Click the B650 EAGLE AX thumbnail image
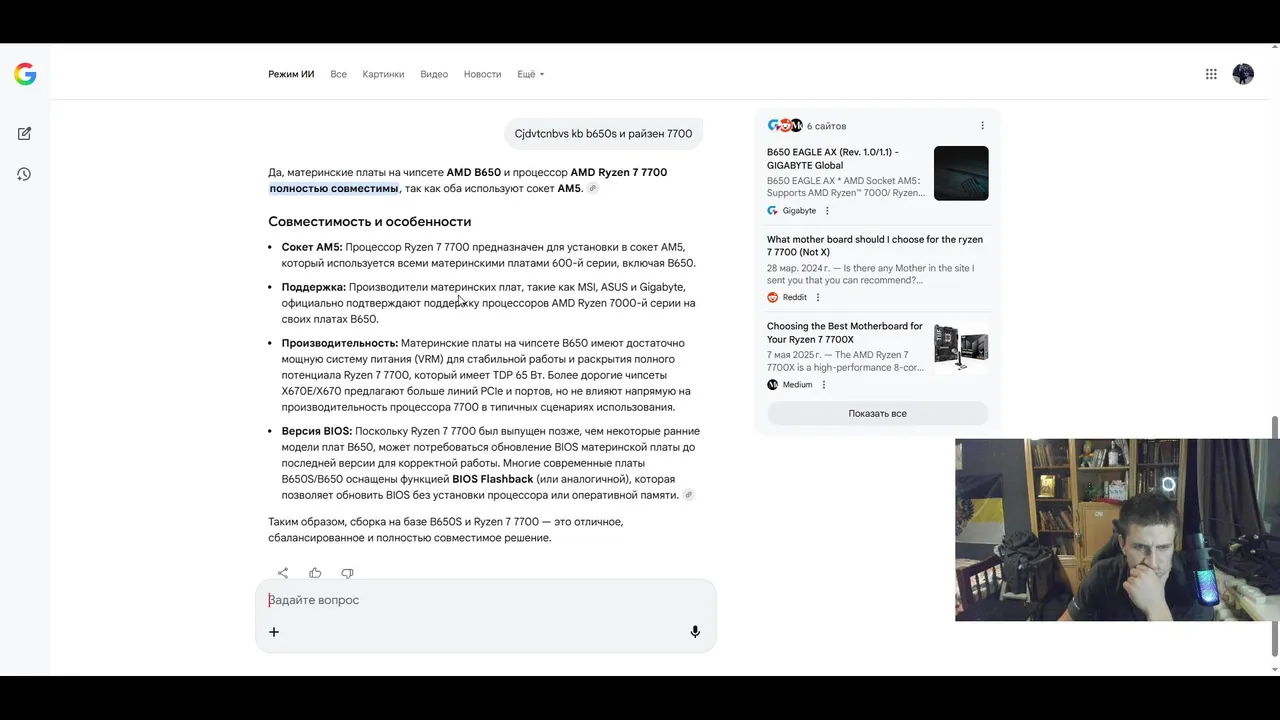1280x720 pixels. point(961,173)
